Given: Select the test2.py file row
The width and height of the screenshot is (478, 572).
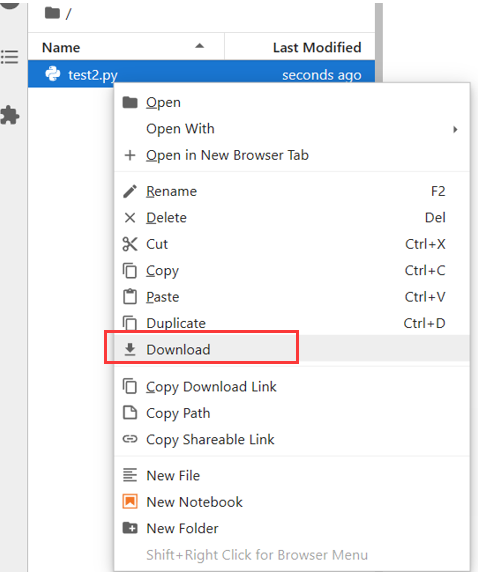Looking at the screenshot, I should pyautogui.click(x=201, y=74).
